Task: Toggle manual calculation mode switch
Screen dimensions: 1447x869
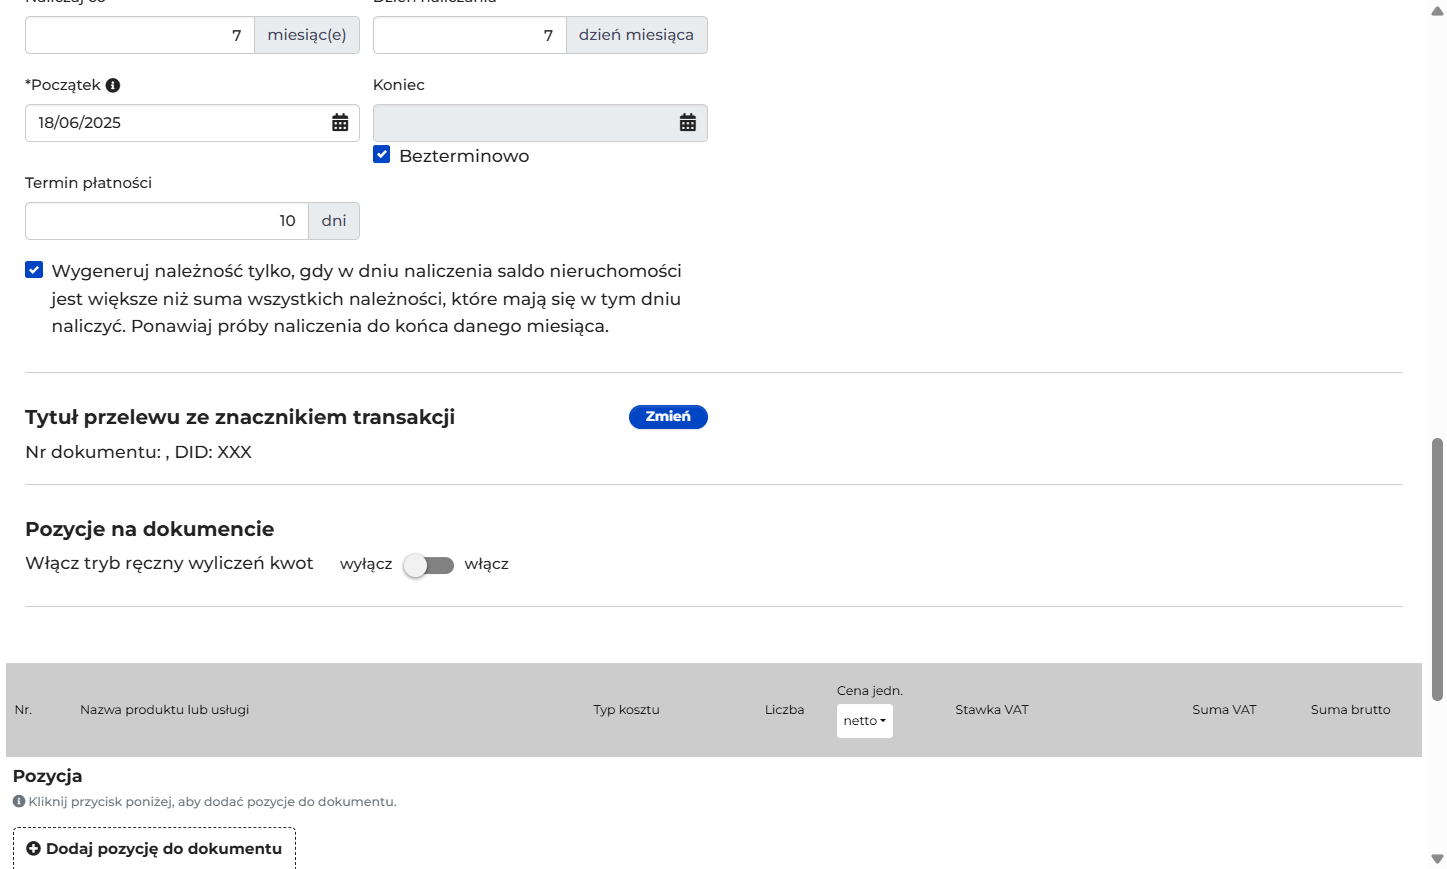Action: 428,565
